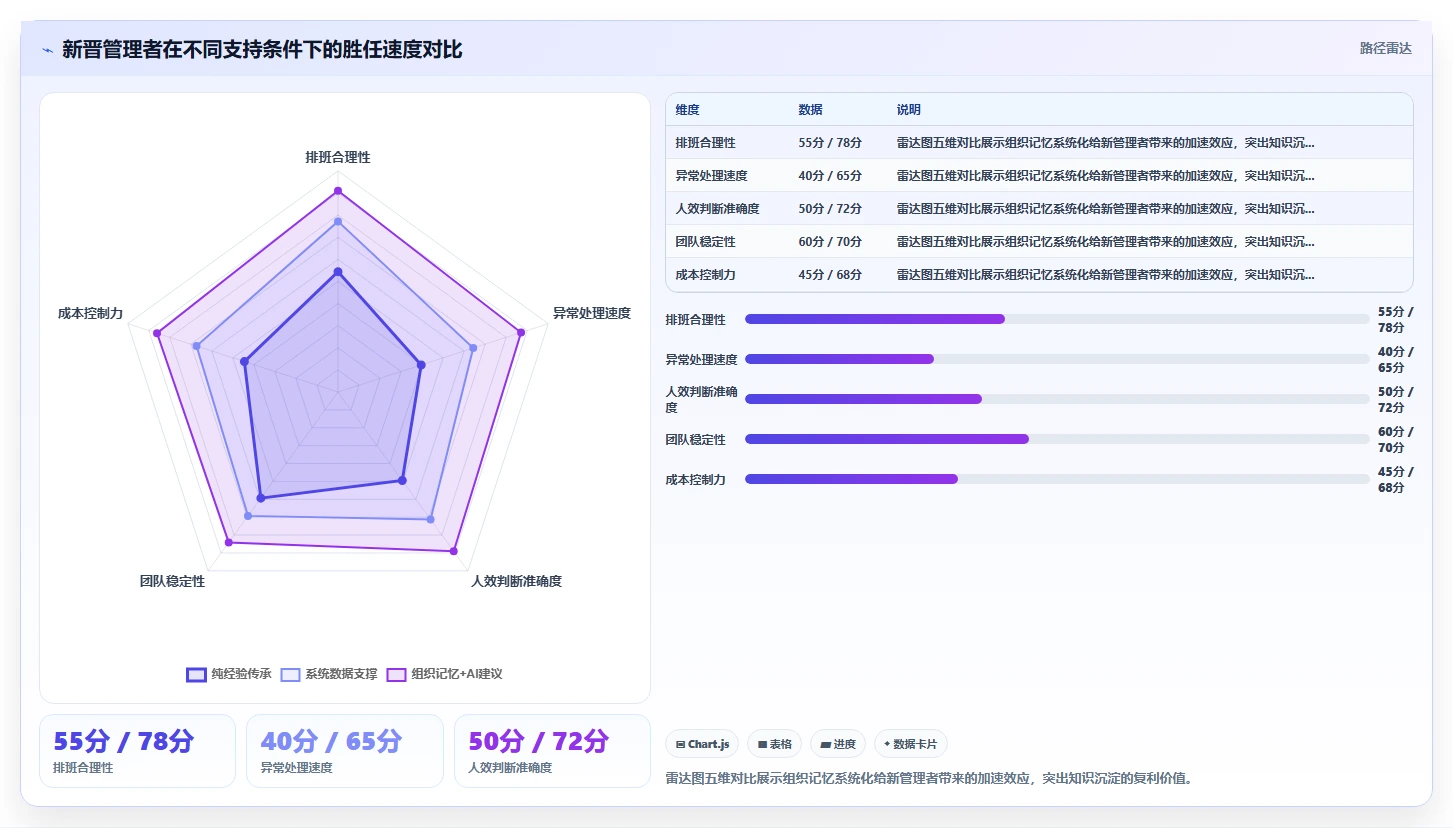
Task: Click the 路径雷达 label in the header
Action: tap(1386, 48)
